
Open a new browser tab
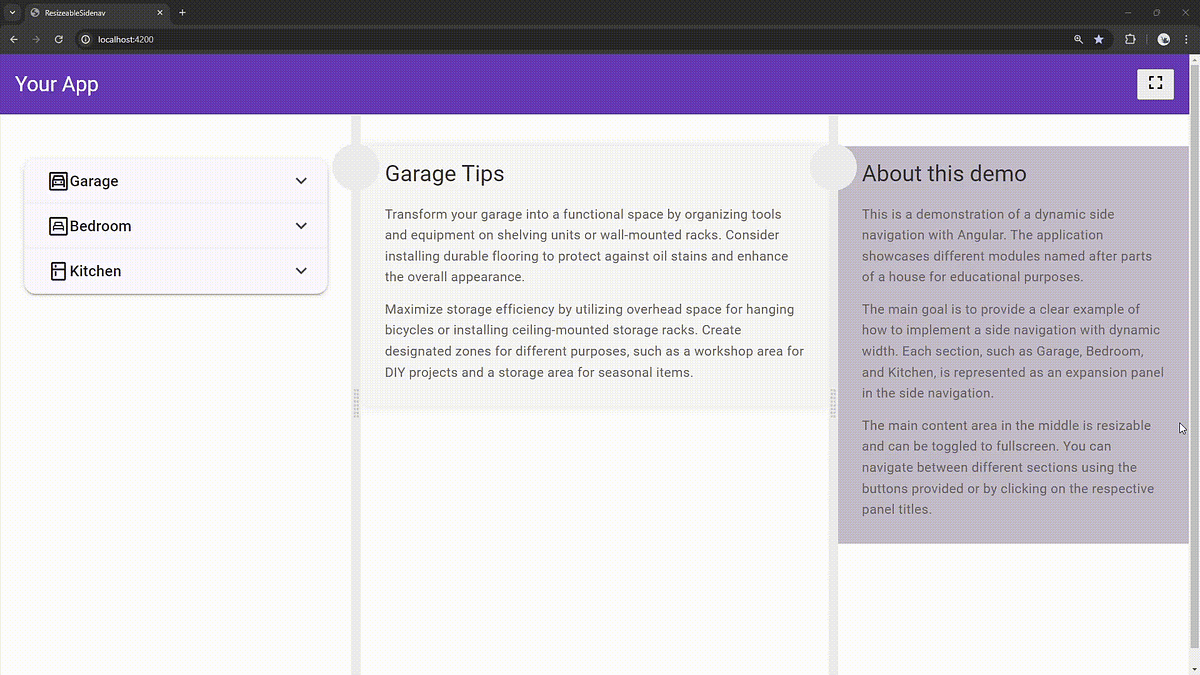(x=182, y=13)
